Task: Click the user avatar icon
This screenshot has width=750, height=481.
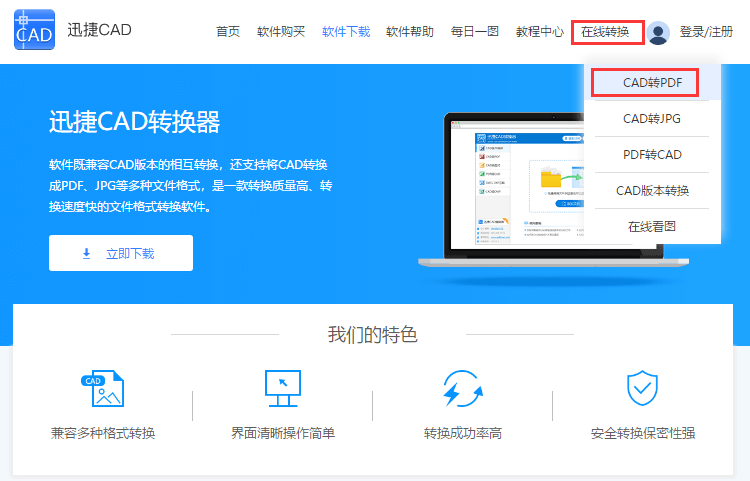Action: [658, 33]
